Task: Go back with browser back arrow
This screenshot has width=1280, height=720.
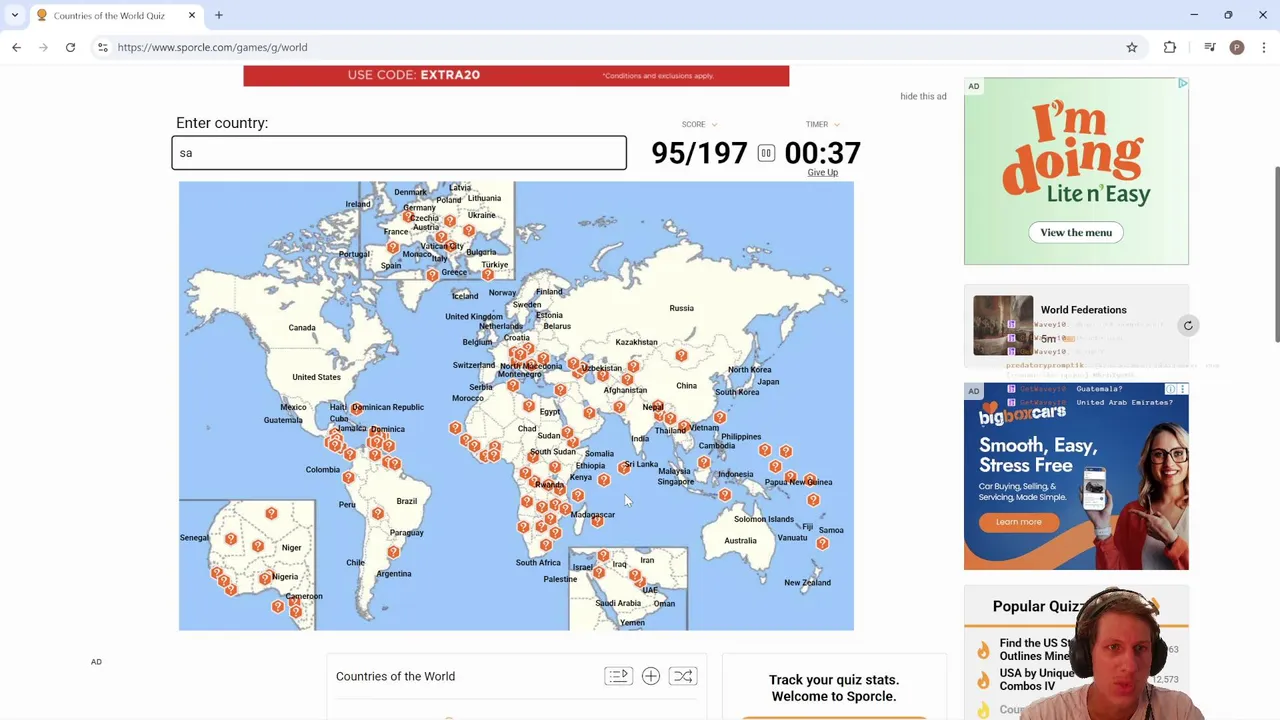Action: click(16, 47)
